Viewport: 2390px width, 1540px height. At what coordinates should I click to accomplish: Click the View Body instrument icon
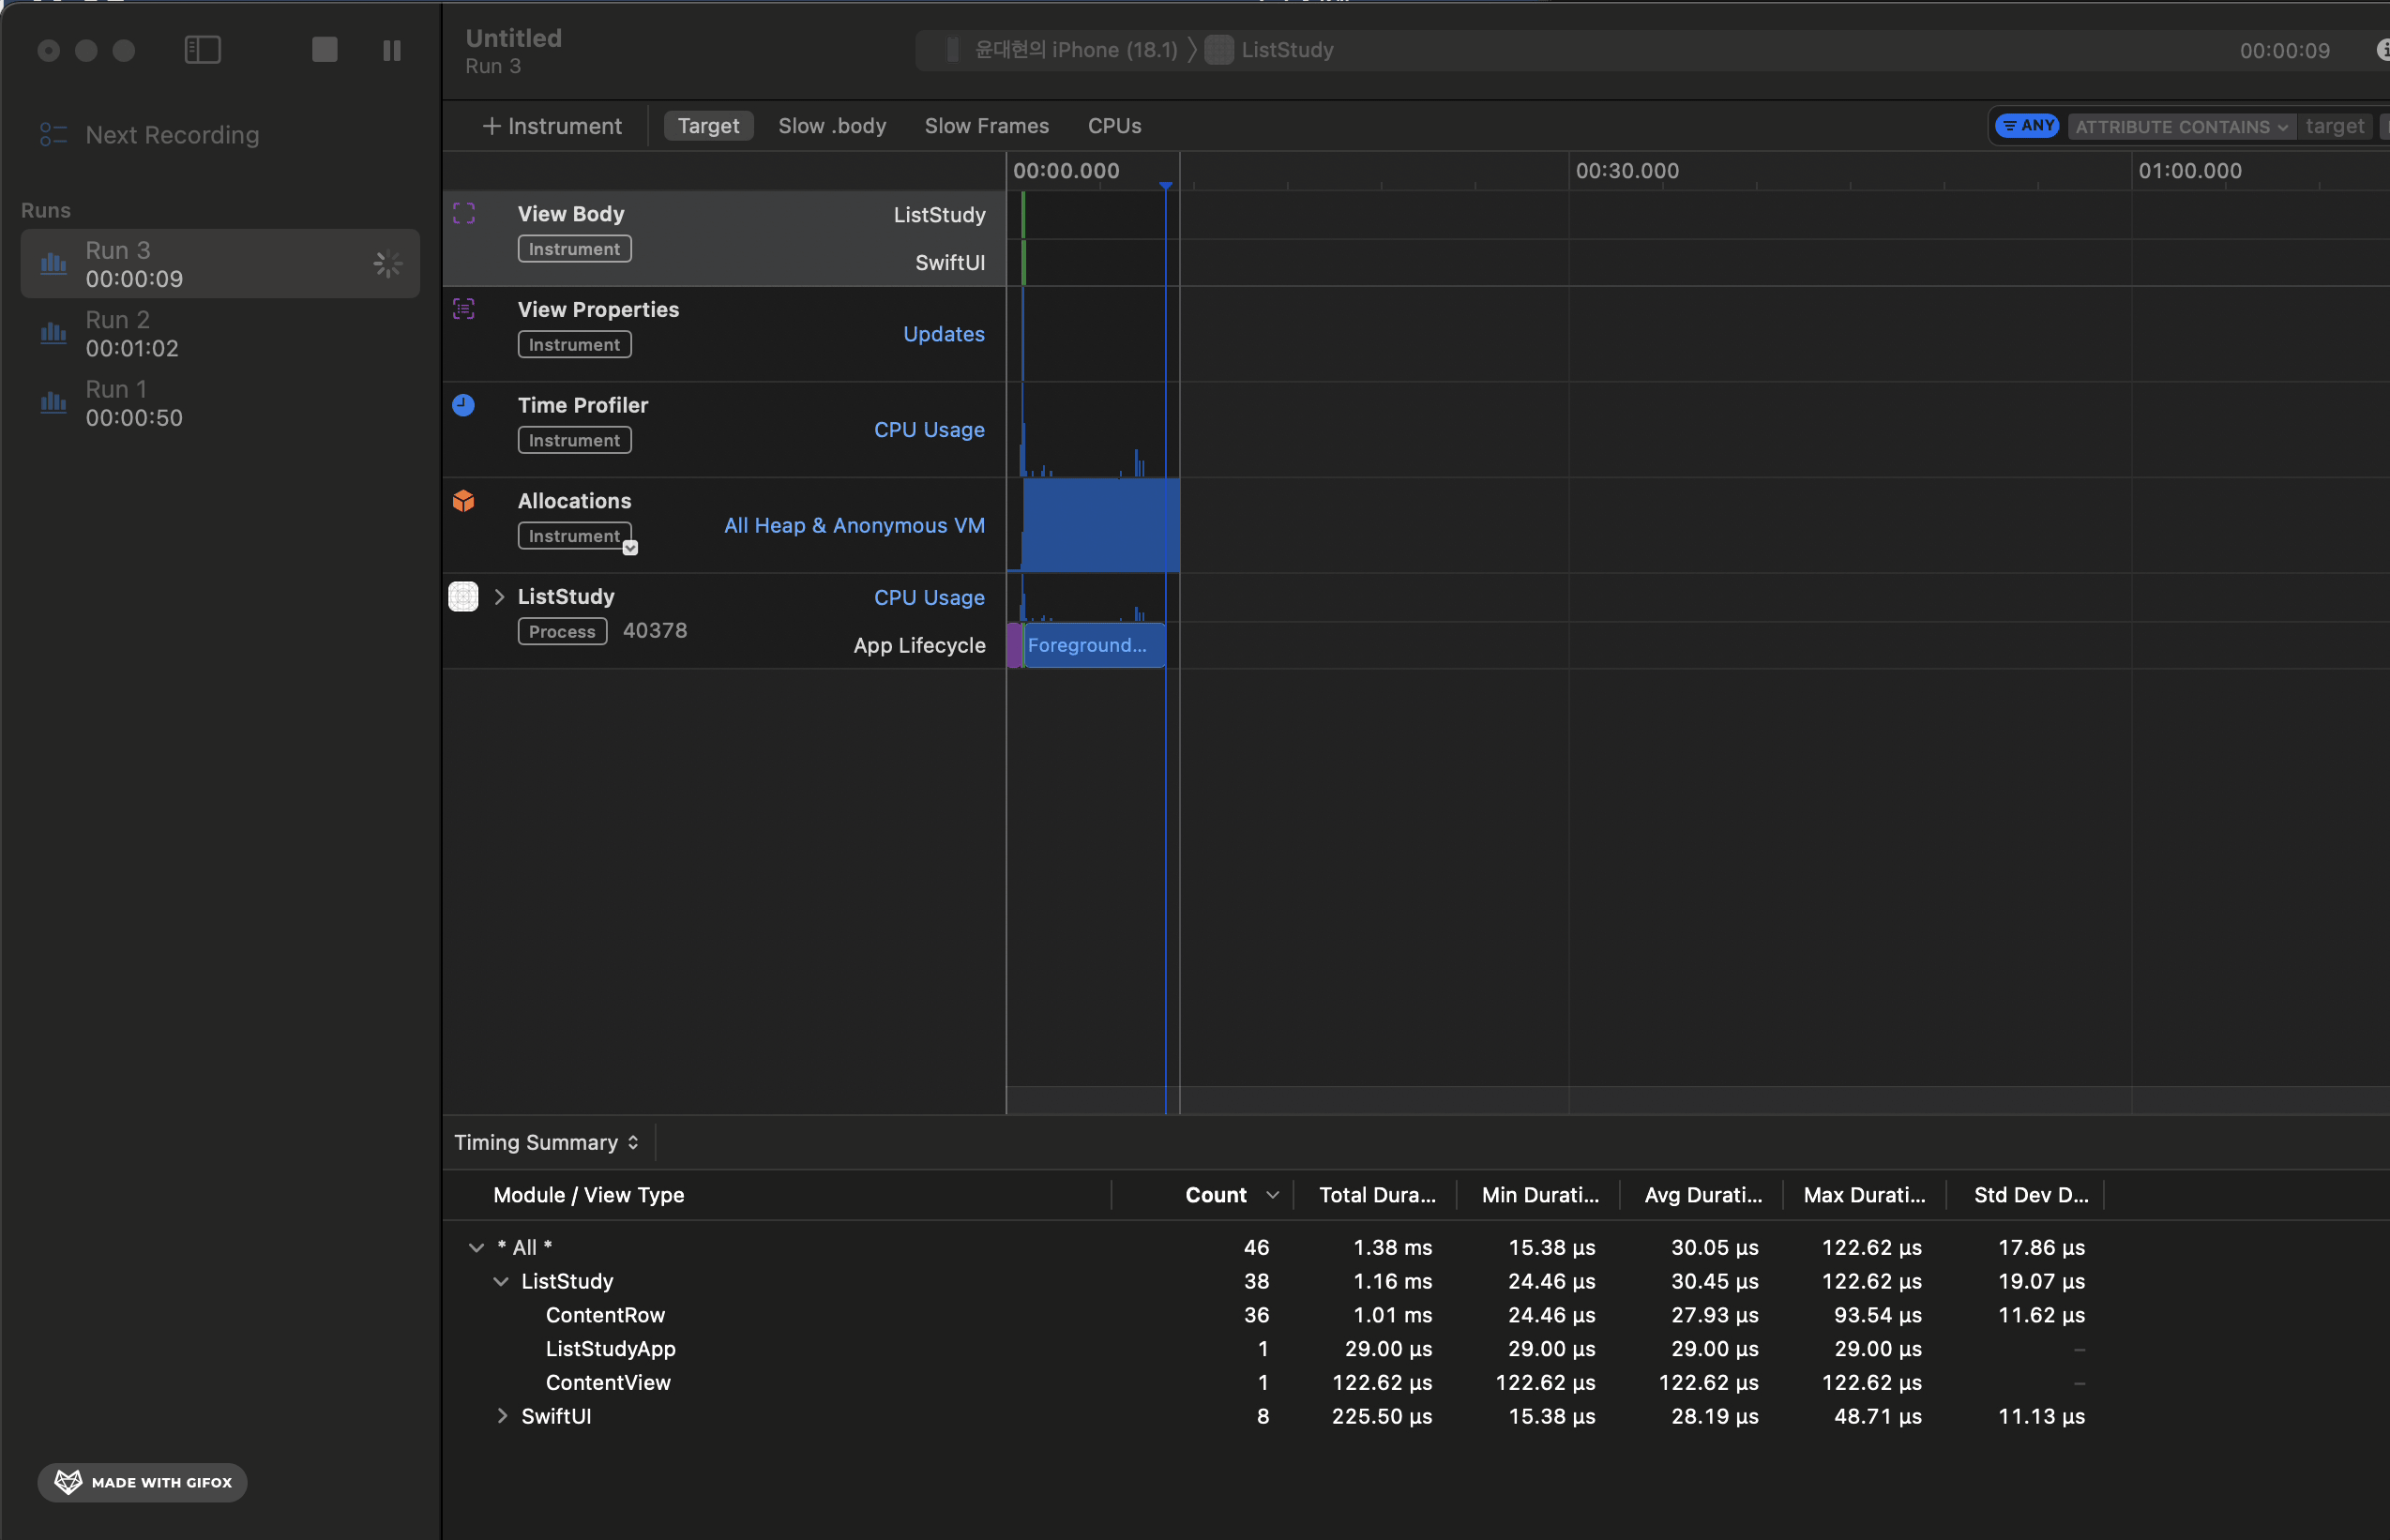point(464,213)
